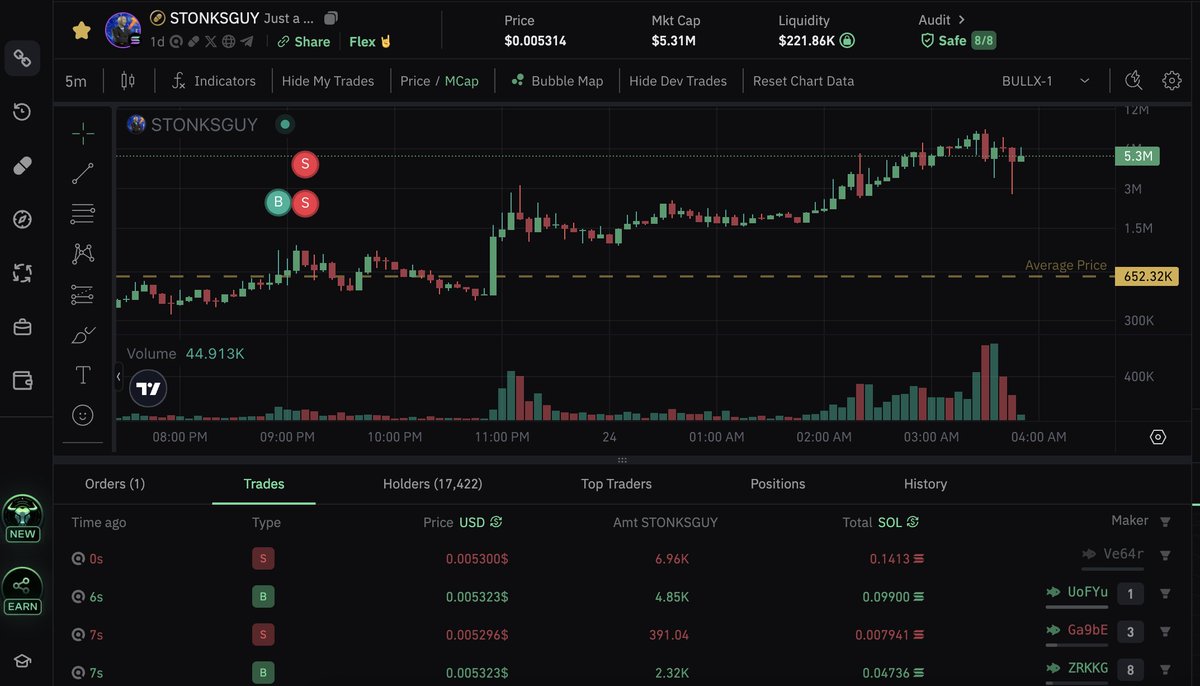This screenshot has width=1200, height=686.
Task: Switch to the Positions tab
Action: (x=778, y=483)
